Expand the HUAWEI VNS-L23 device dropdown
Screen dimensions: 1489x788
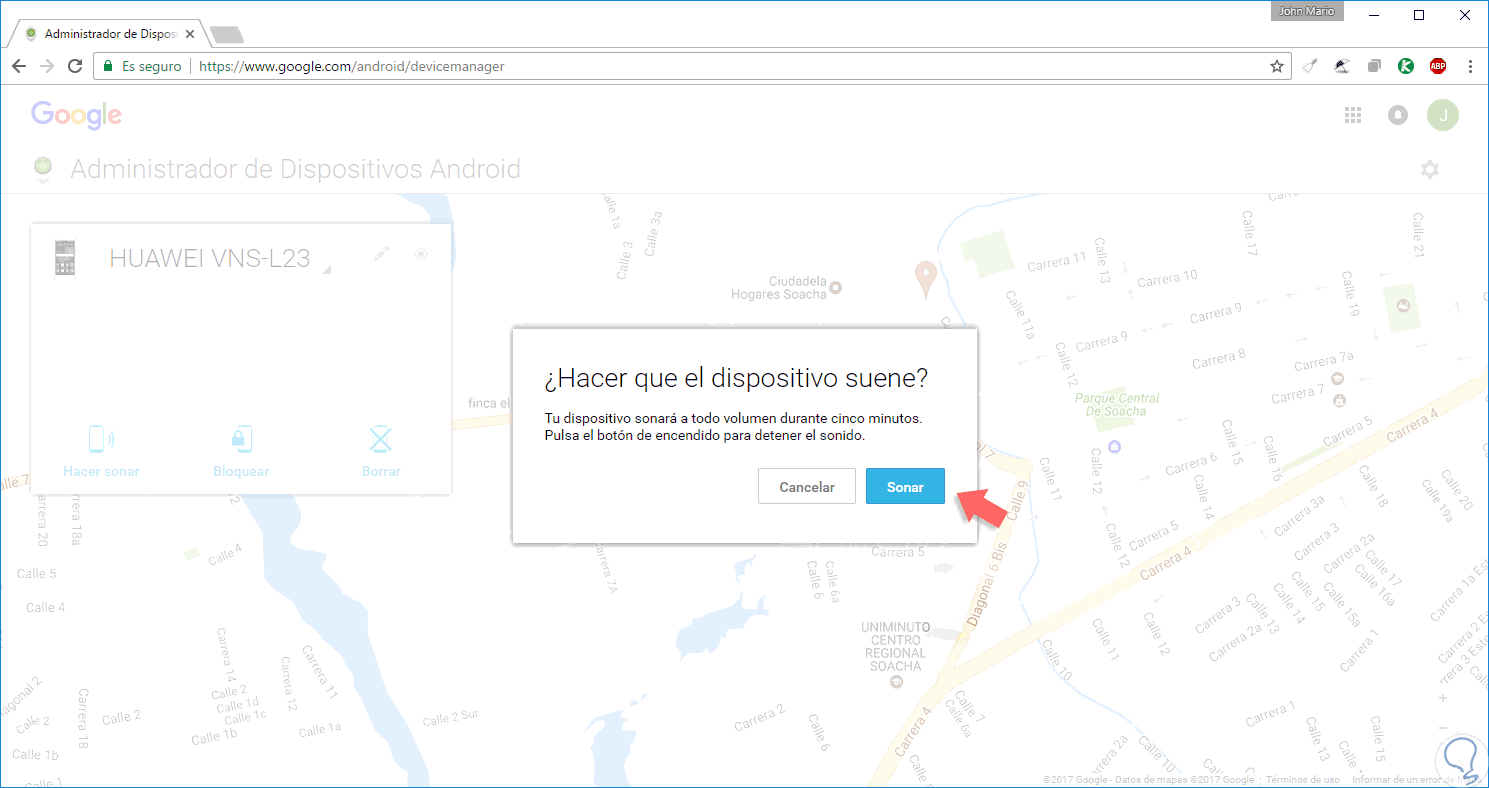327,270
